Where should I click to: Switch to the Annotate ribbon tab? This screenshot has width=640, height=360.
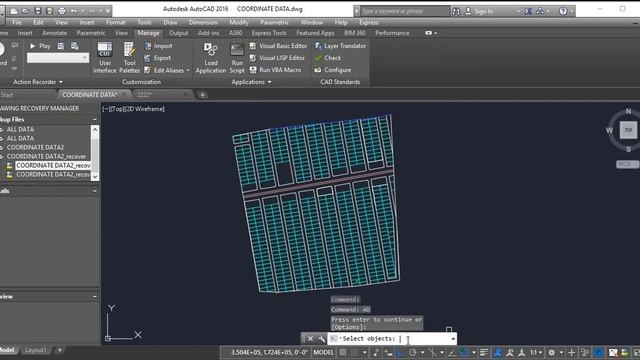pyautogui.click(x=54, y=33)
